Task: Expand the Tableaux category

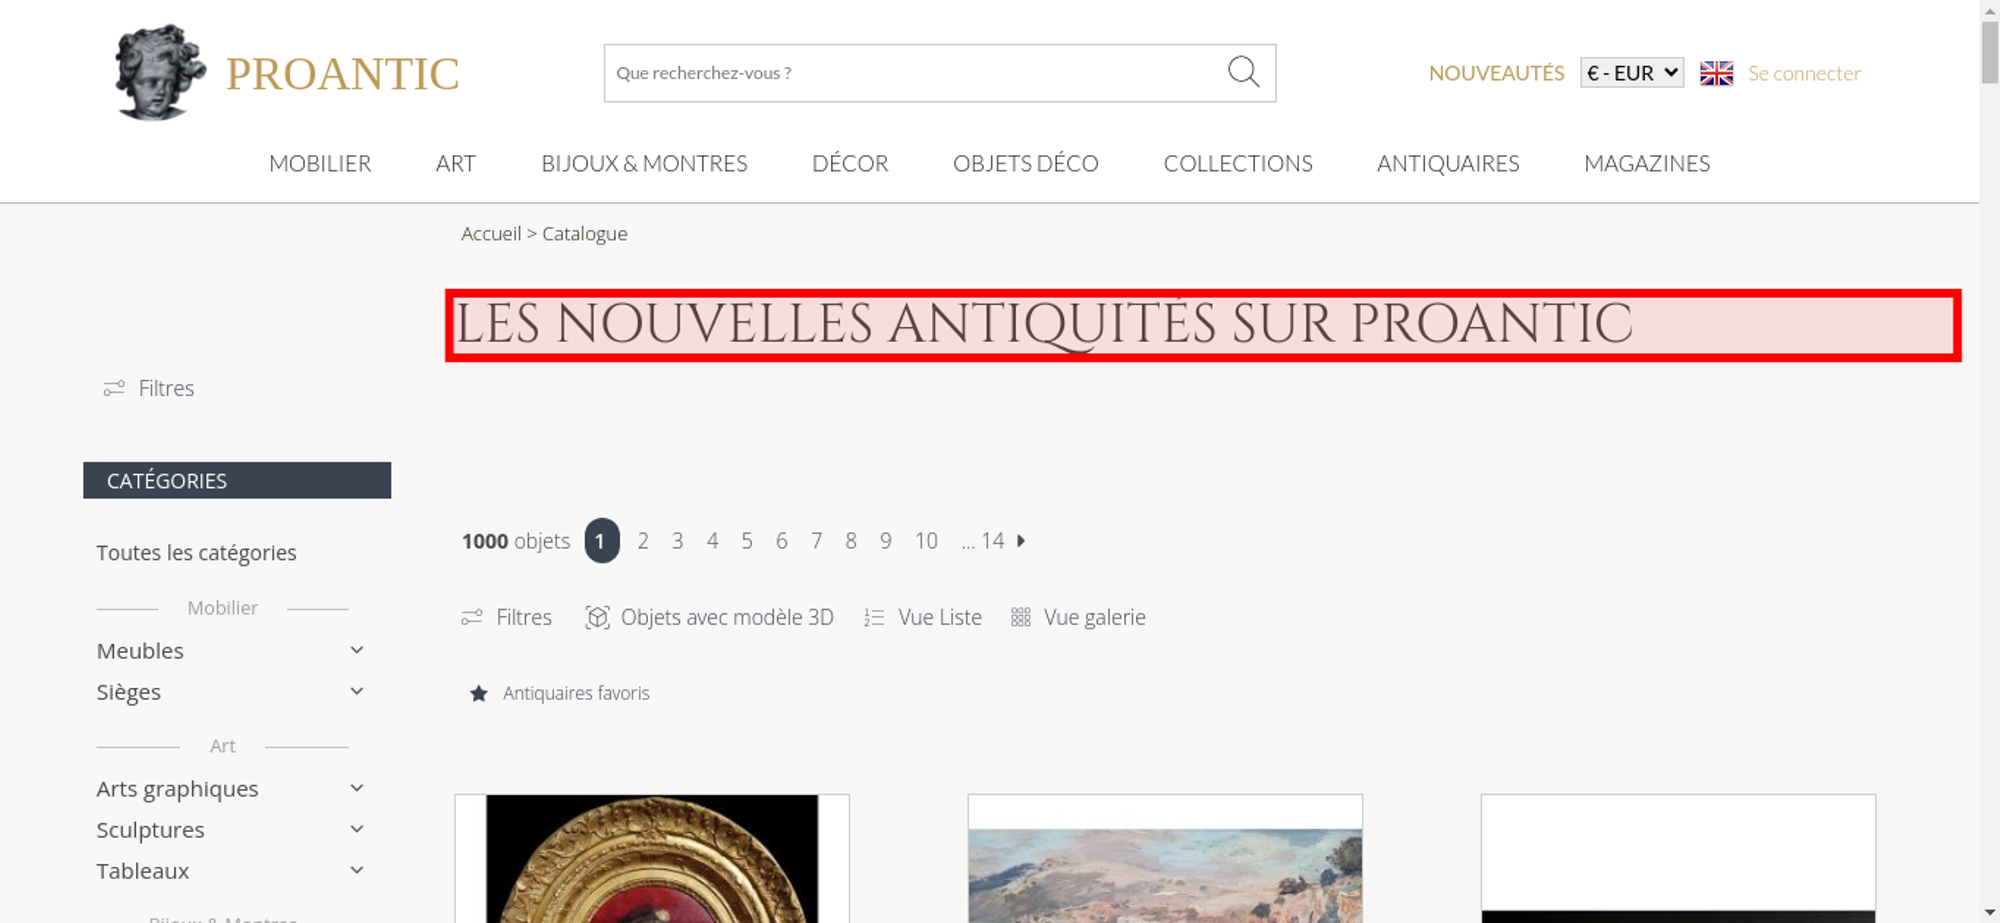Action: pos(356,870)
